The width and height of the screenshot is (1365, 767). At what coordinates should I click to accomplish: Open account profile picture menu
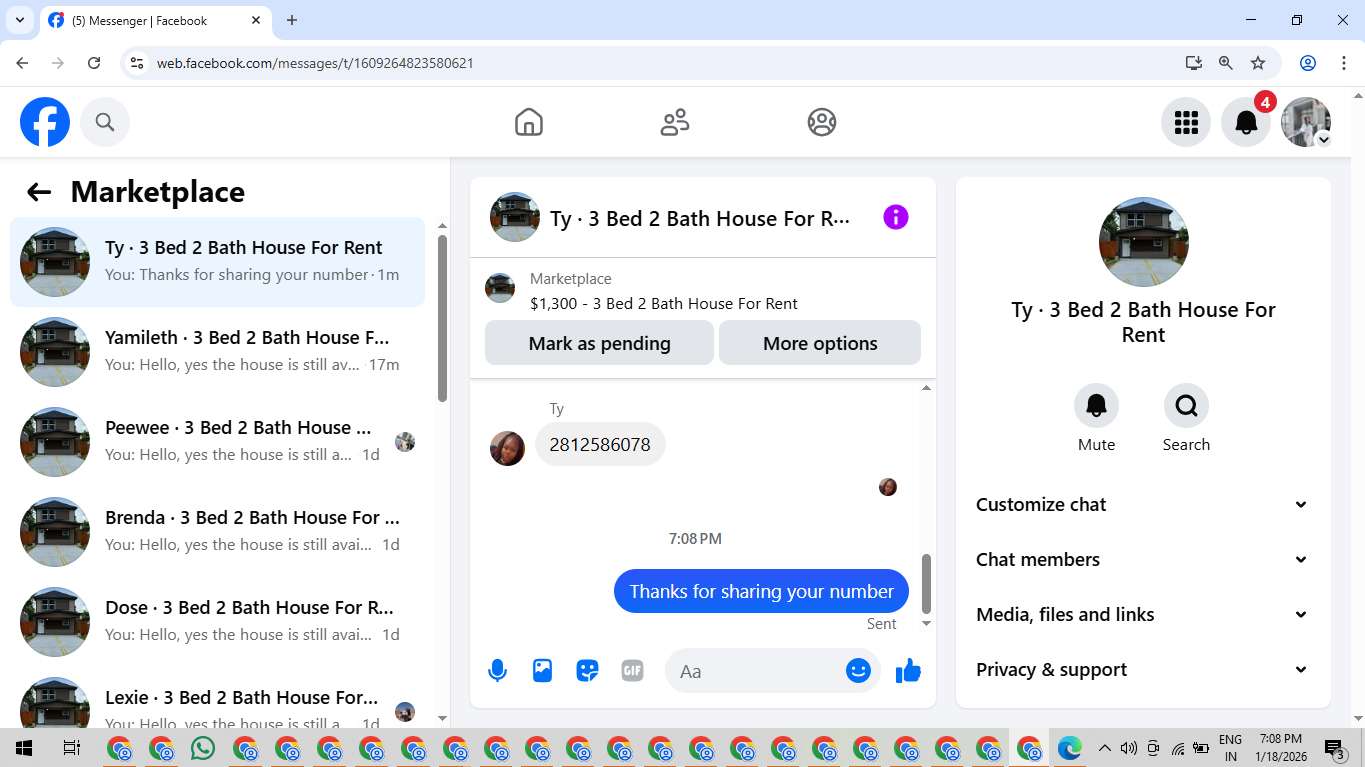coord(1306,122)
